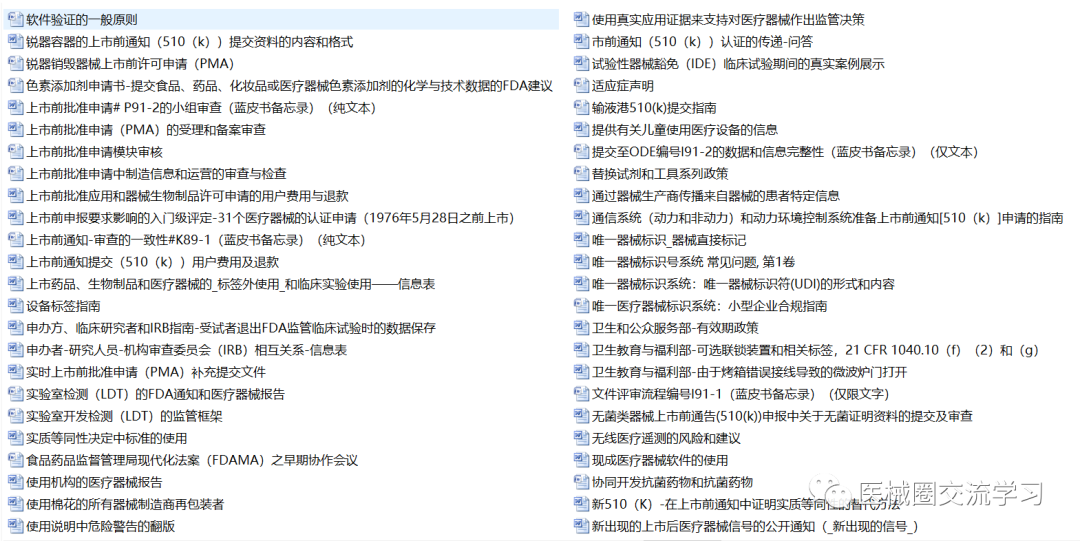
Task: Select file 色素添加剂申请书 FDA建议
Action: (289, 86)
